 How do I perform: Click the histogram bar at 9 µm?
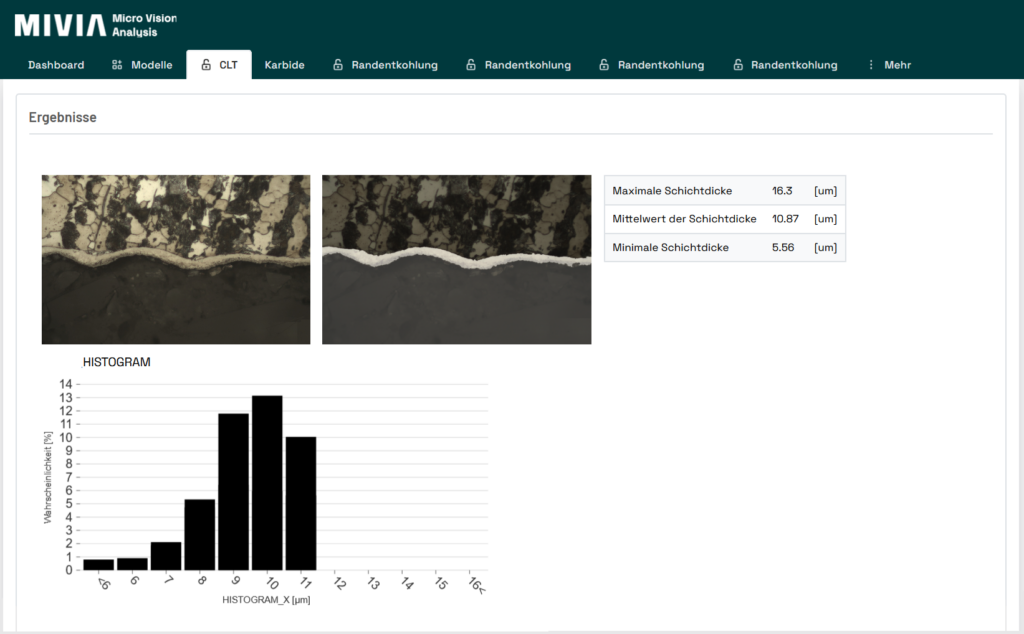tap(233, 492)
